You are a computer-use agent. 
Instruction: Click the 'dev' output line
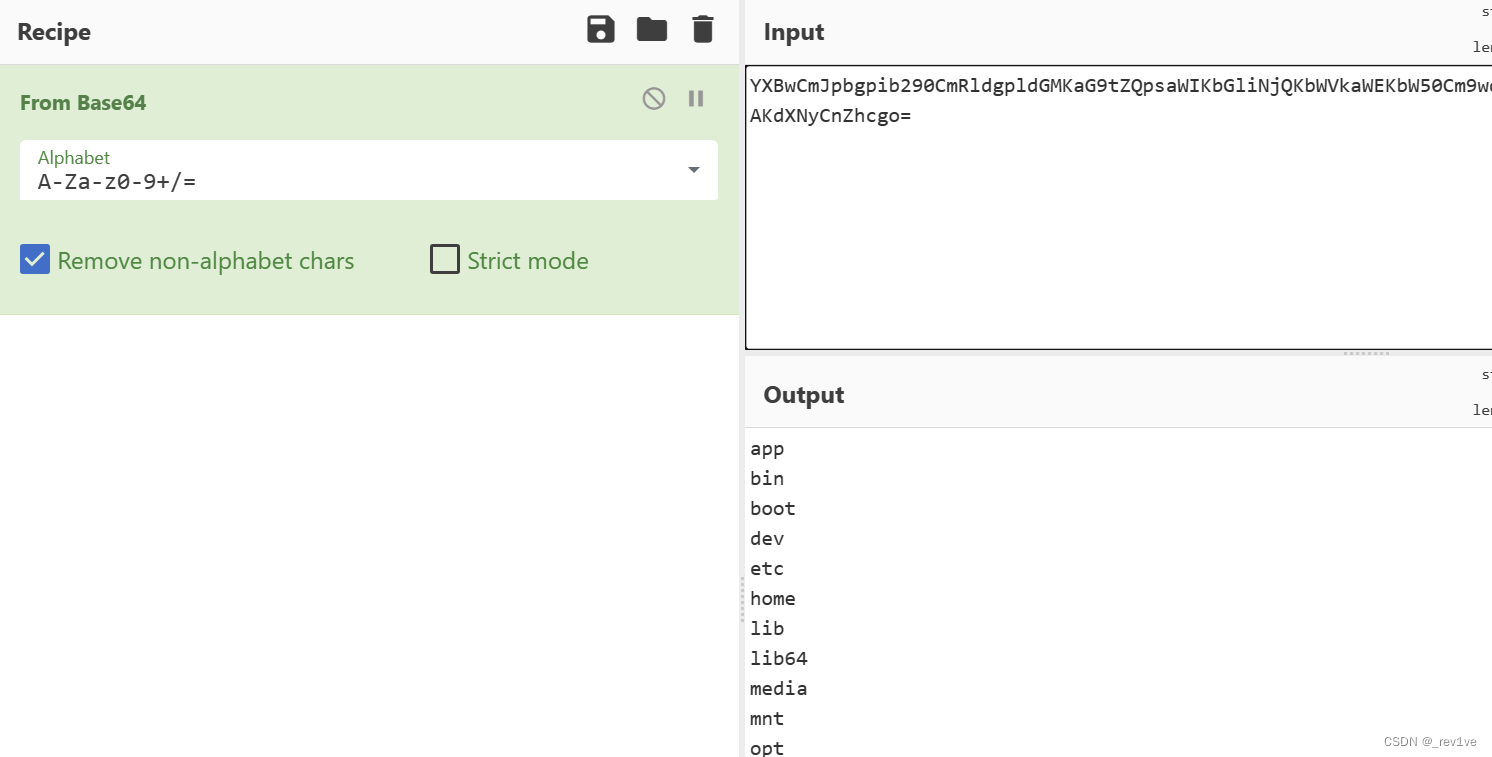coord(767,538)
